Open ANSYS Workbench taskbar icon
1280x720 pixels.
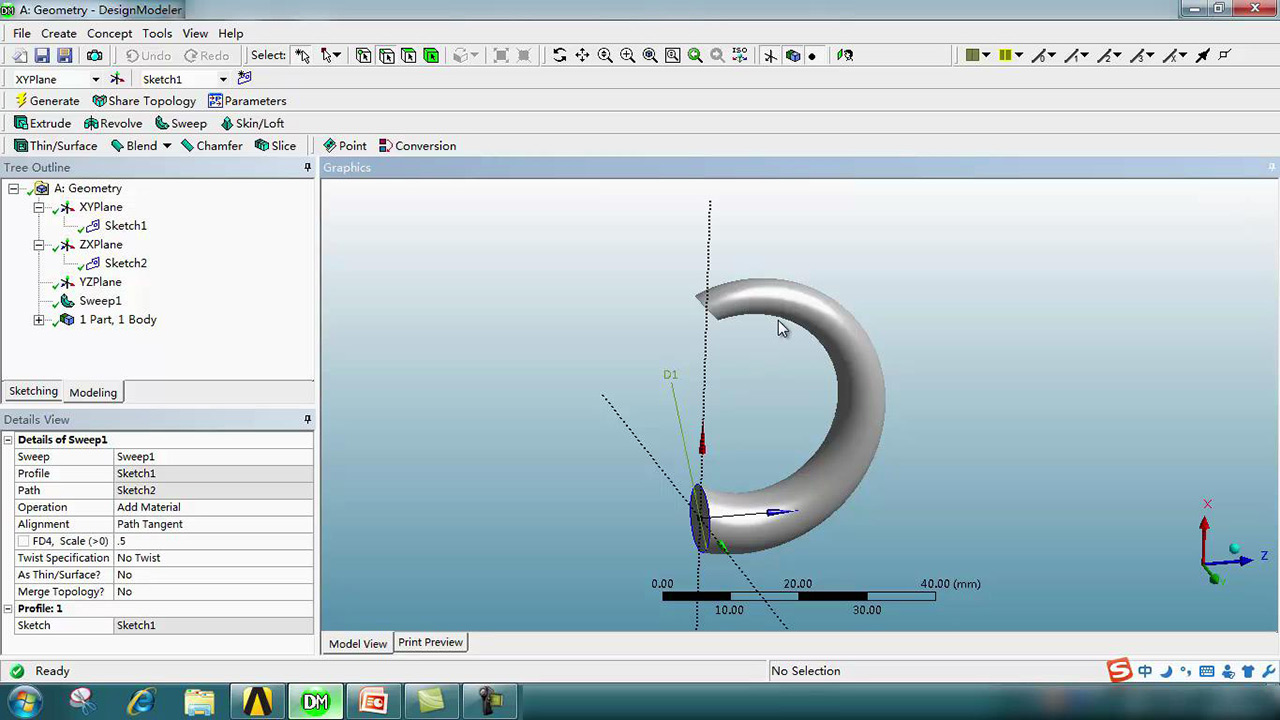257,702
